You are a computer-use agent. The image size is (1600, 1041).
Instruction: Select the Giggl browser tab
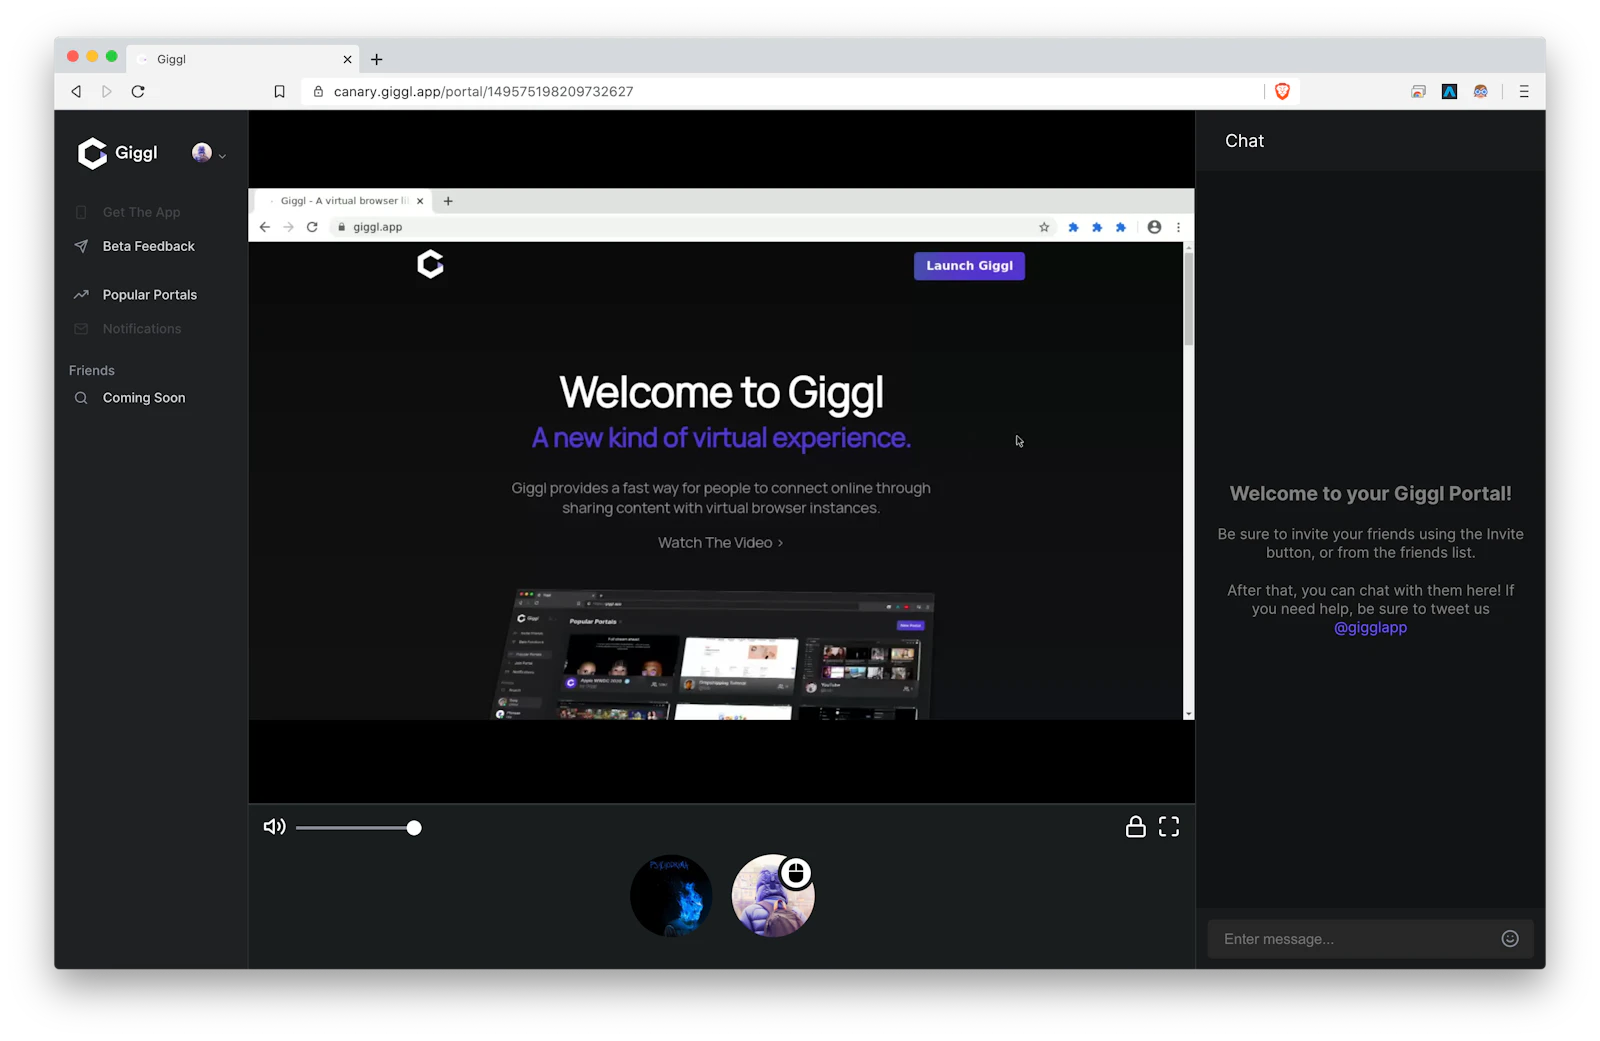pos(243,59)
